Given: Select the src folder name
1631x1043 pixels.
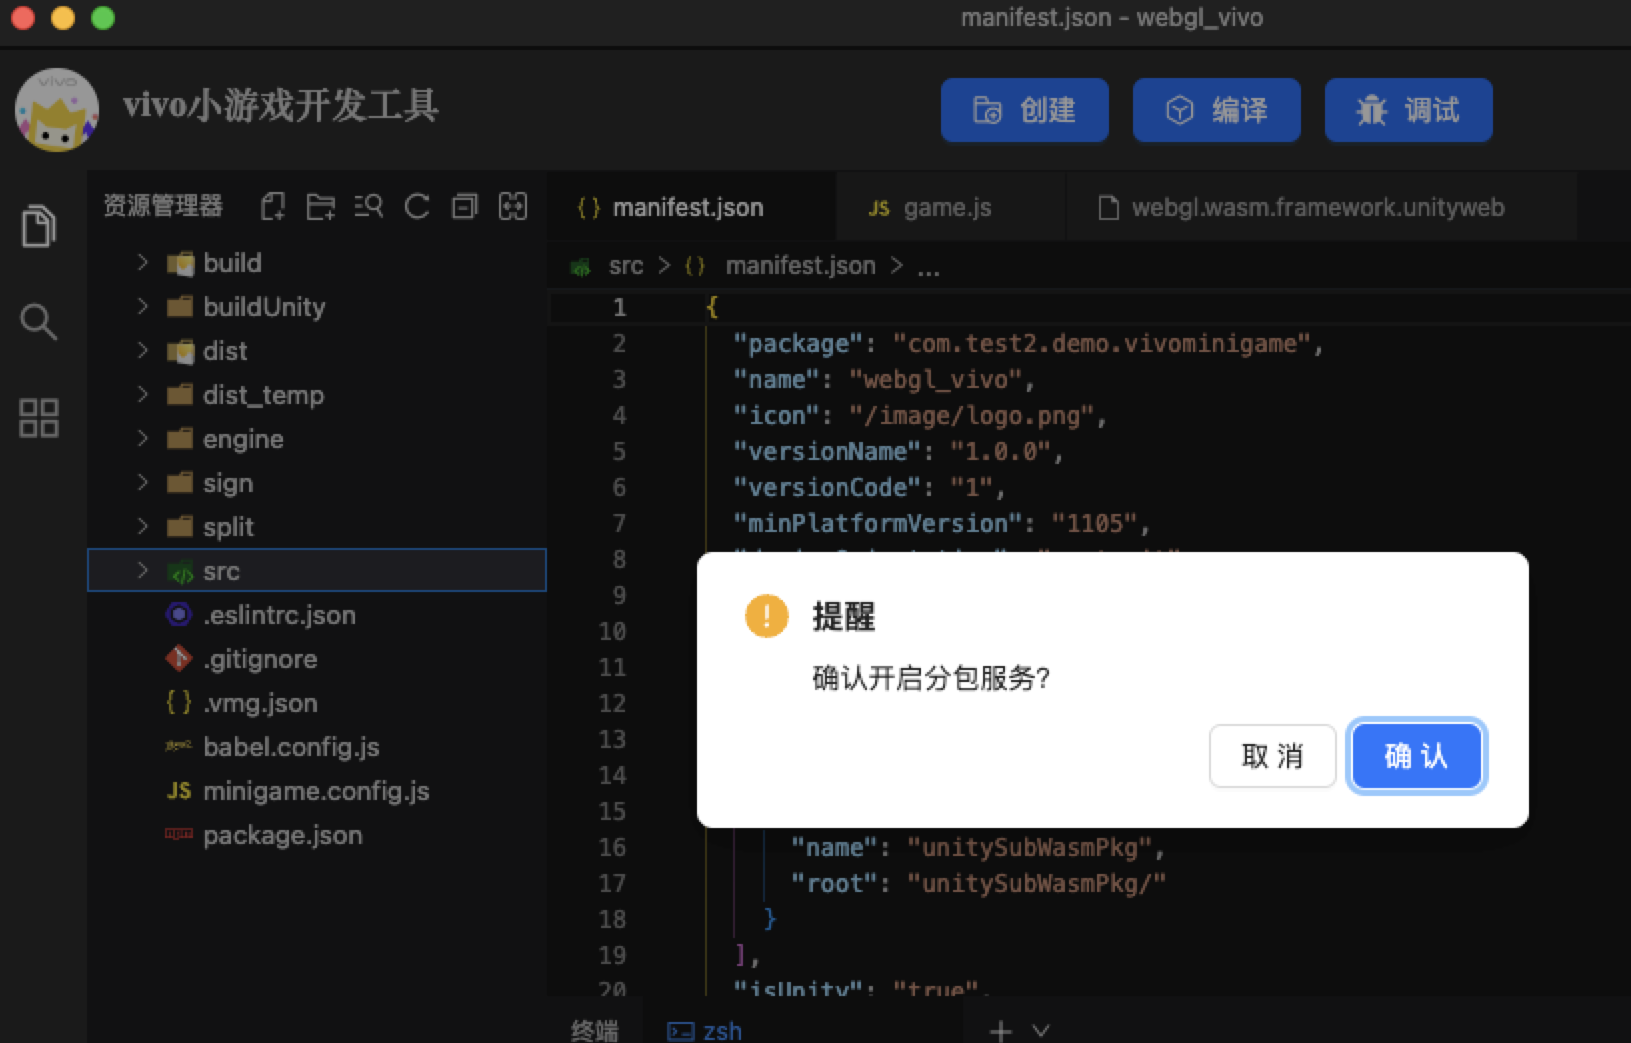Looking at the screenshot, I should [221, 571].
